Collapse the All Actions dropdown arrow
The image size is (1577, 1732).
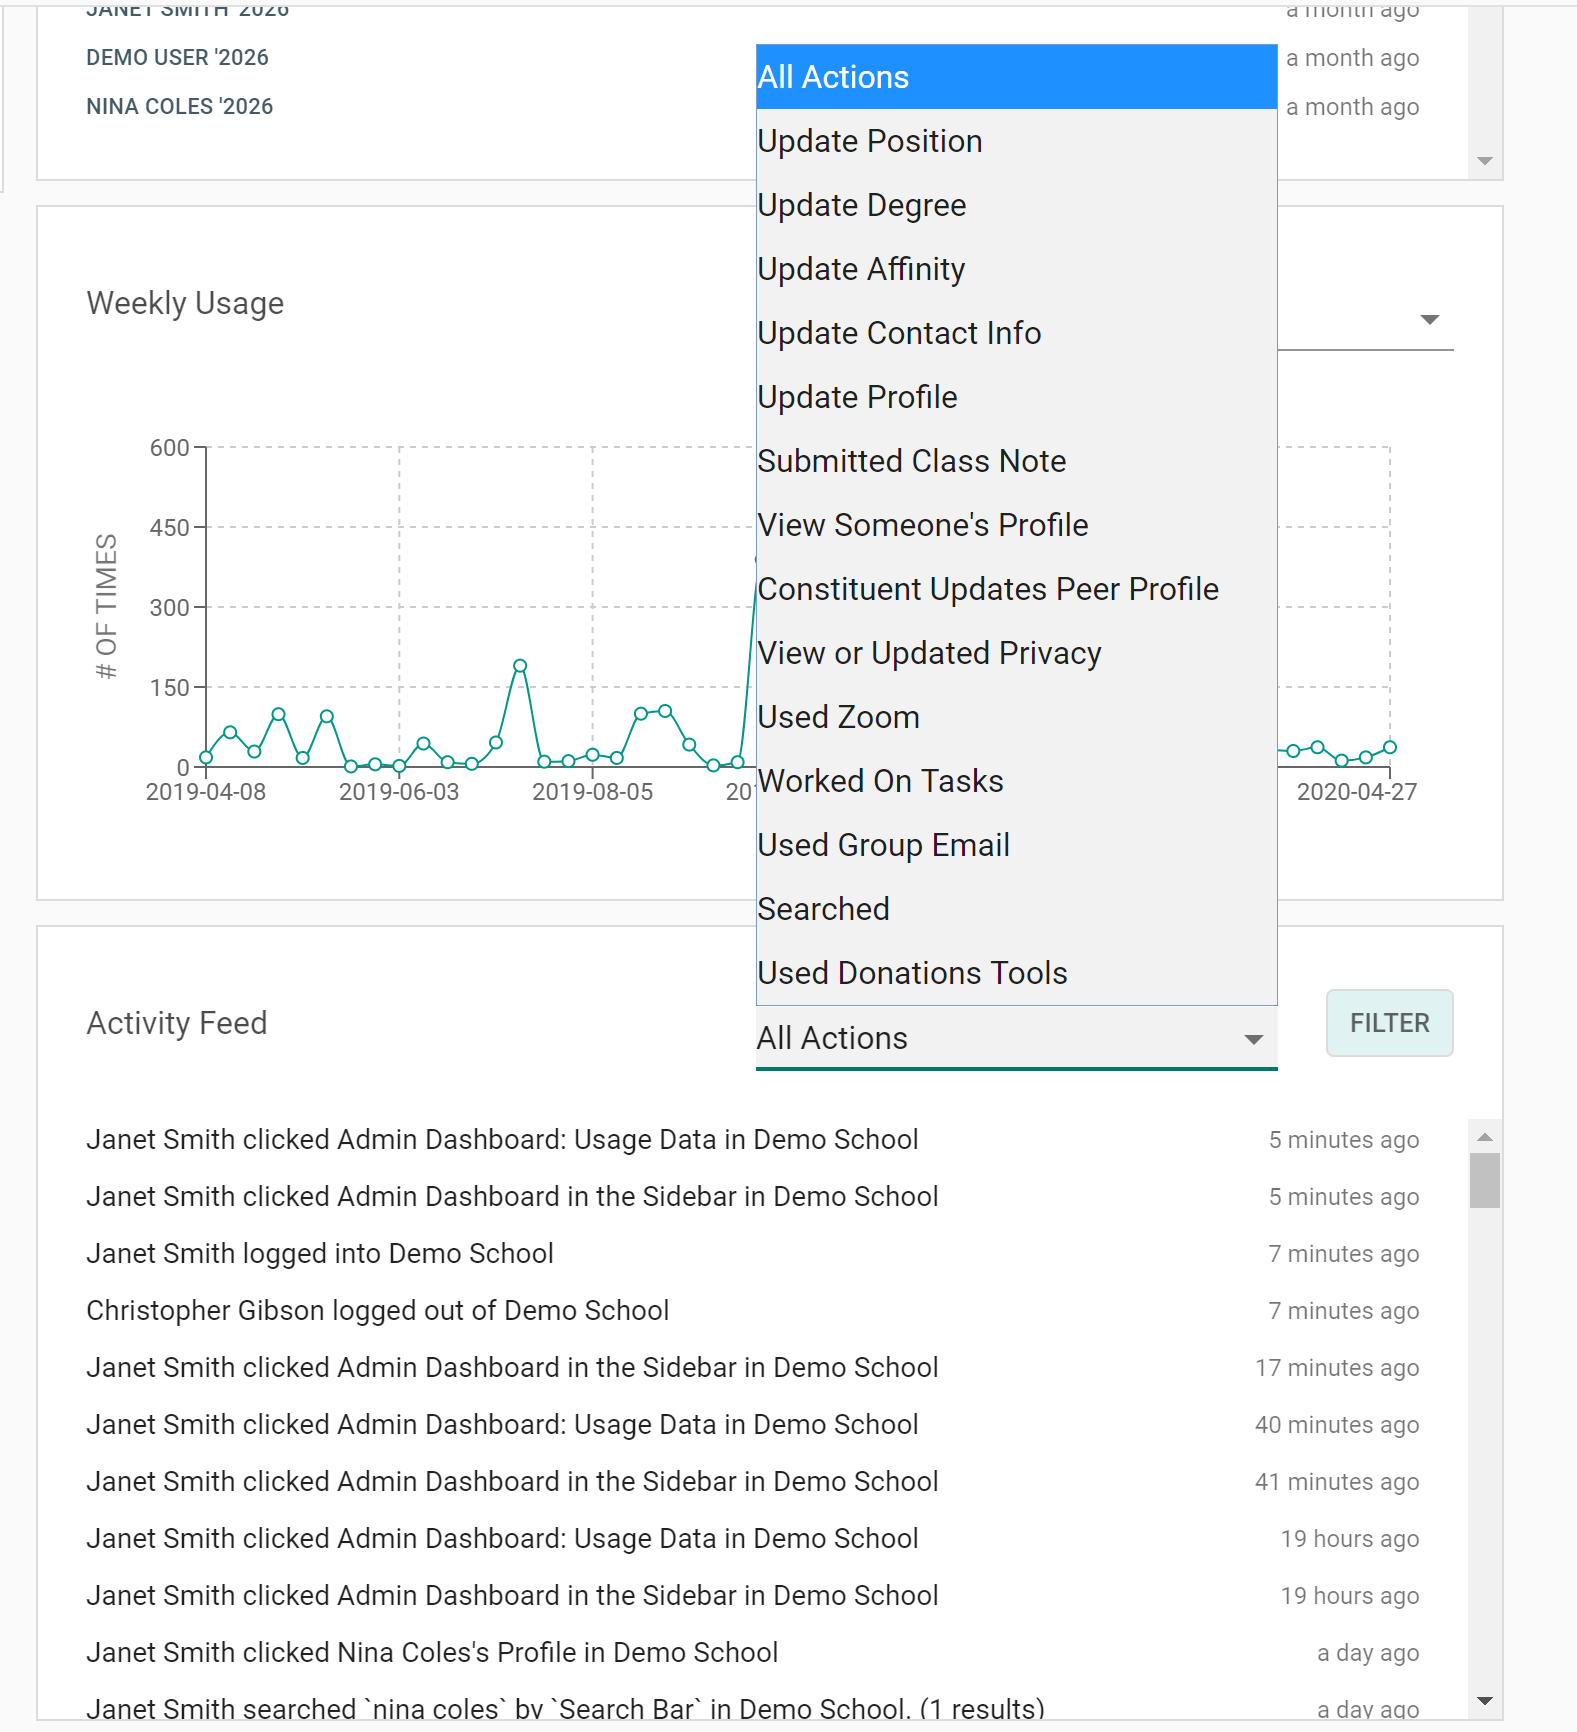tap(1253, 1039)
